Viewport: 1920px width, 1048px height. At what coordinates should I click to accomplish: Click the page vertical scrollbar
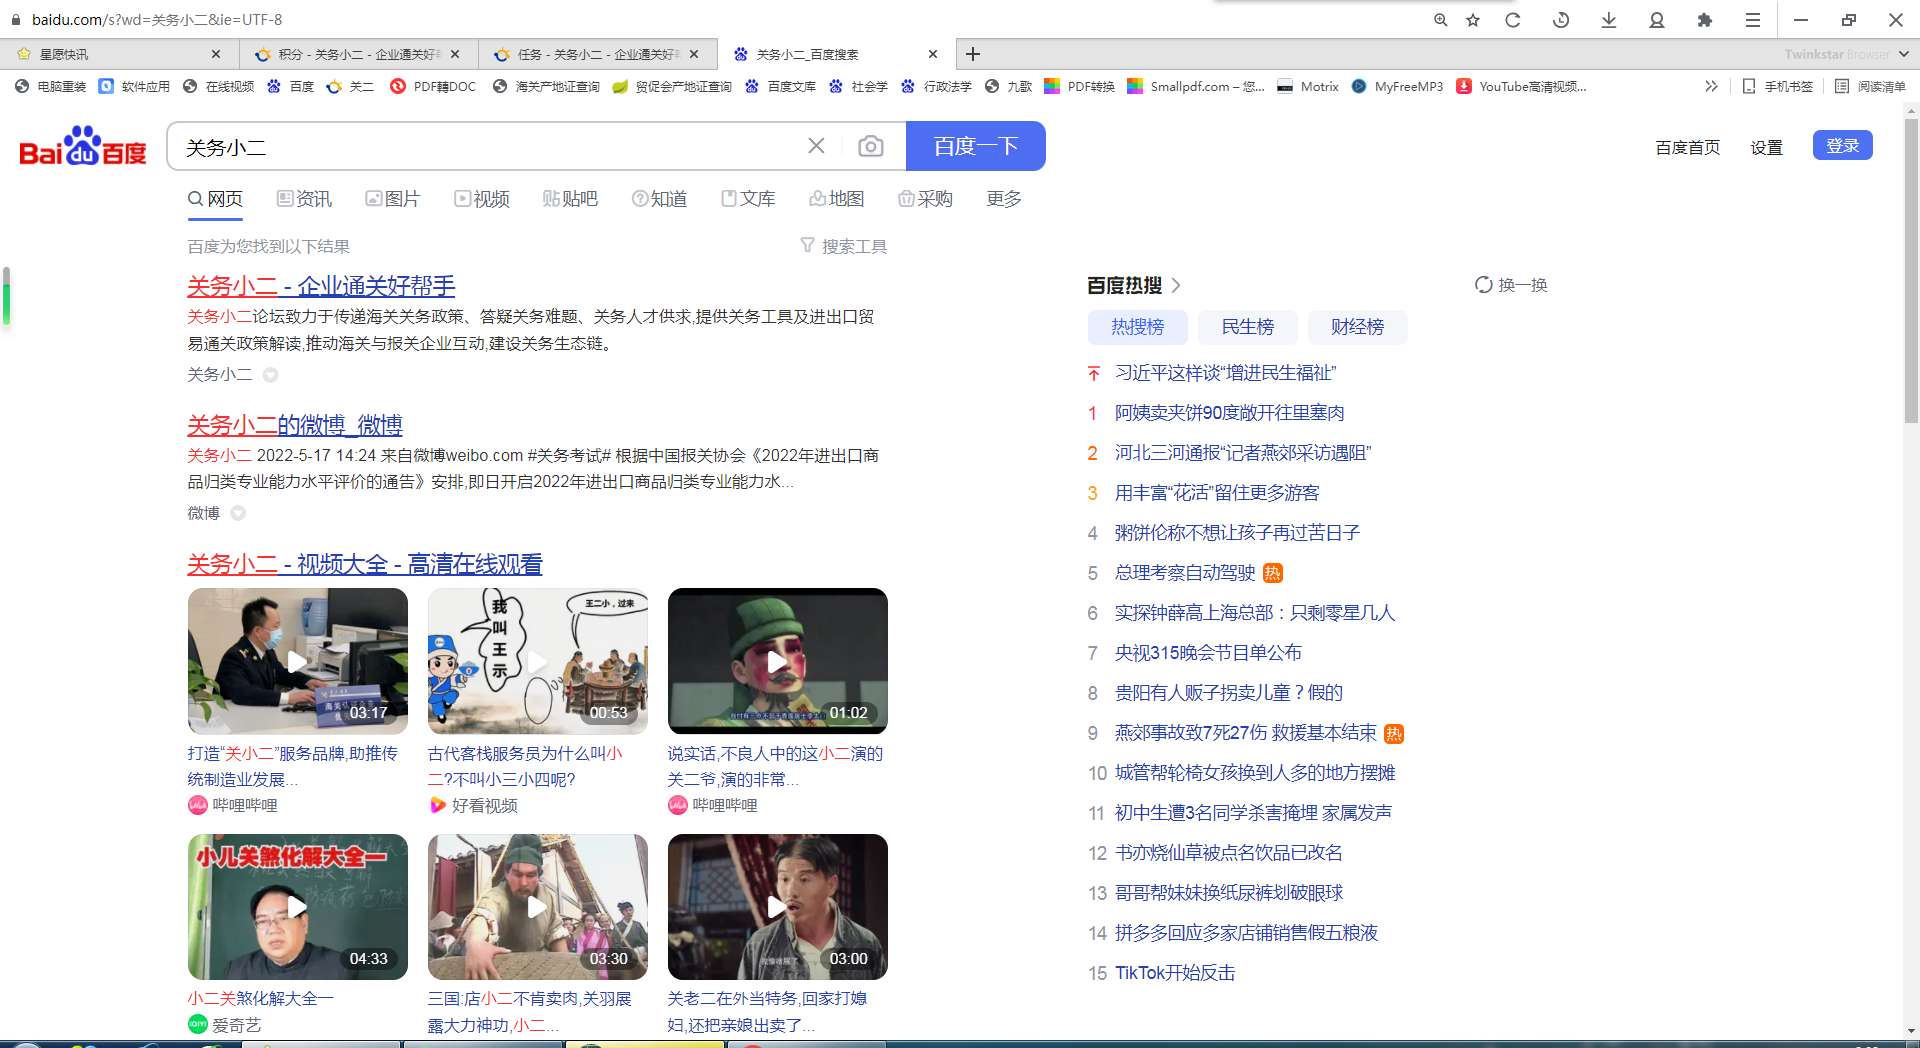pos(1911,270)
